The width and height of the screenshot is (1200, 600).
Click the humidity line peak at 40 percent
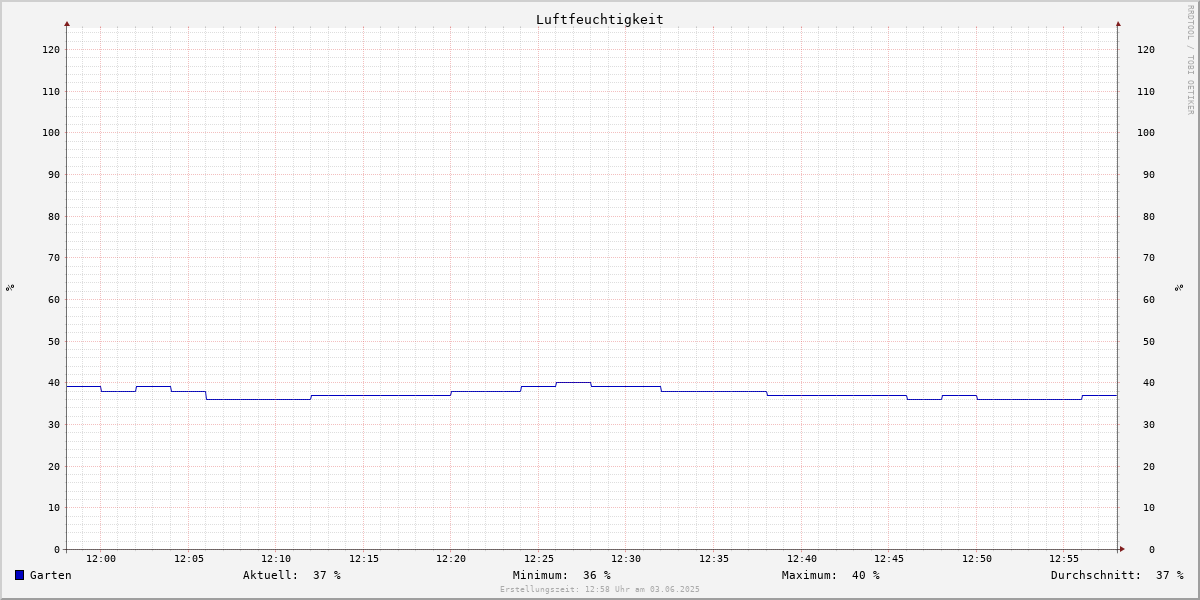pyautogui.click(x=574, y=382)
